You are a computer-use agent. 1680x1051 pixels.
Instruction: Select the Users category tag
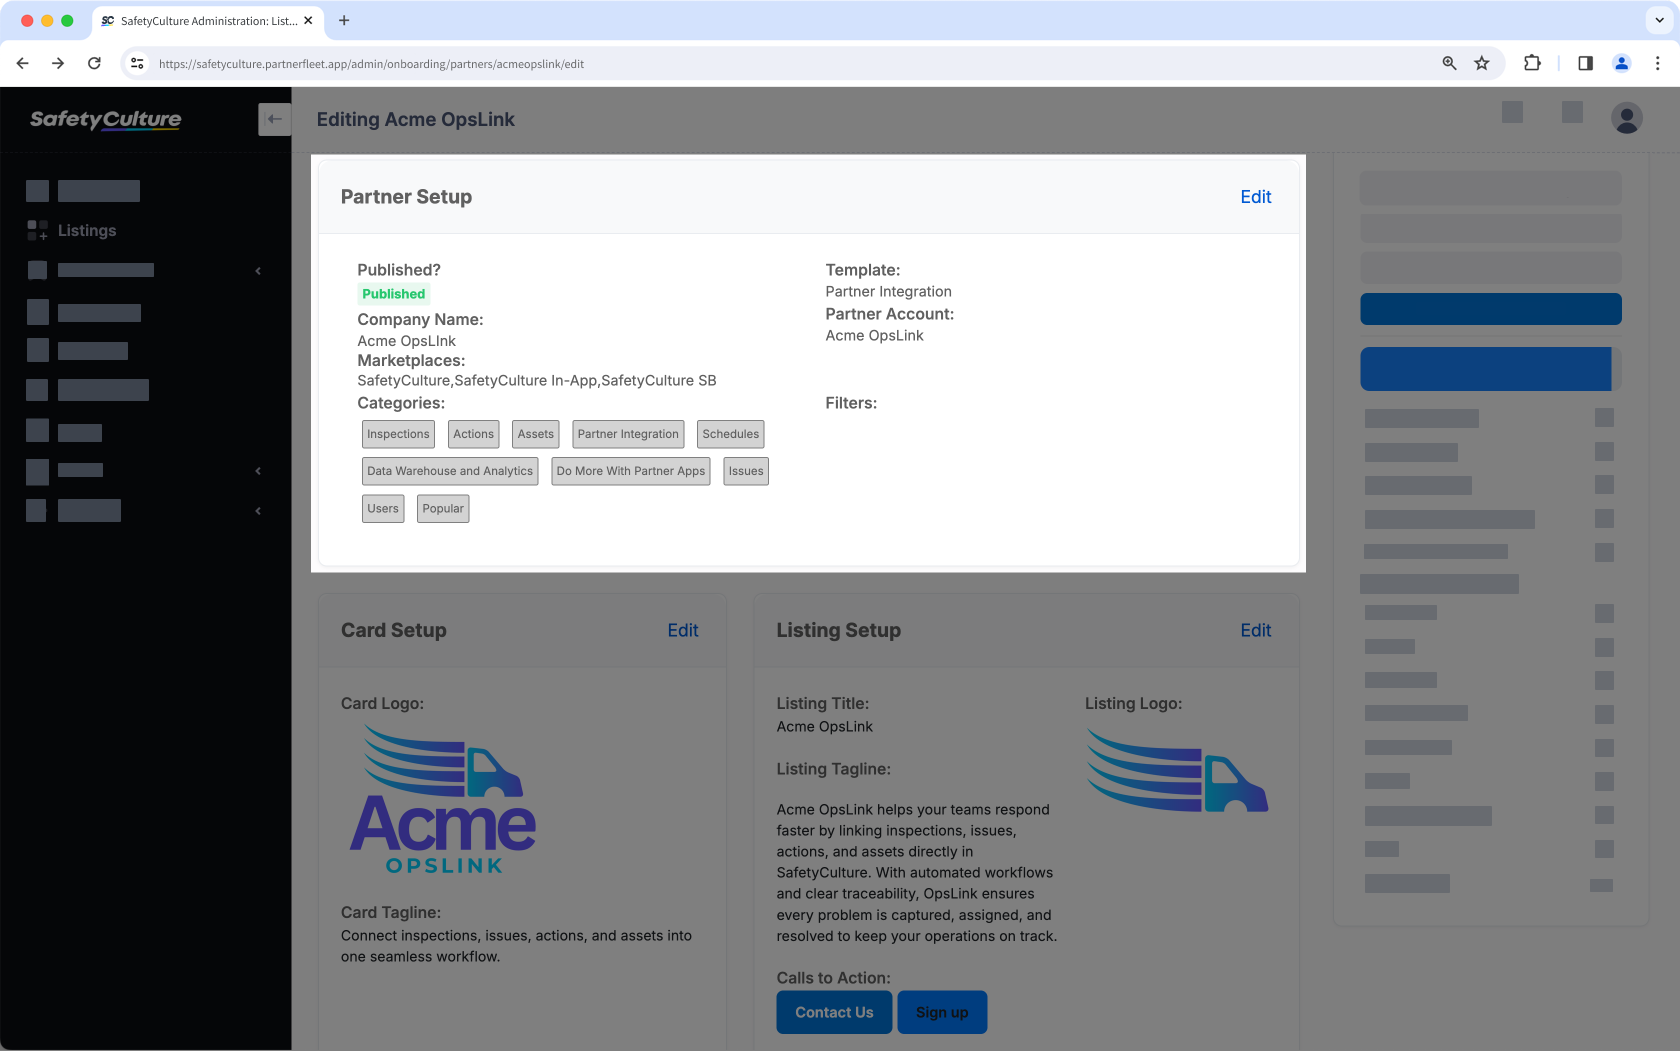[x=383, y=508]
